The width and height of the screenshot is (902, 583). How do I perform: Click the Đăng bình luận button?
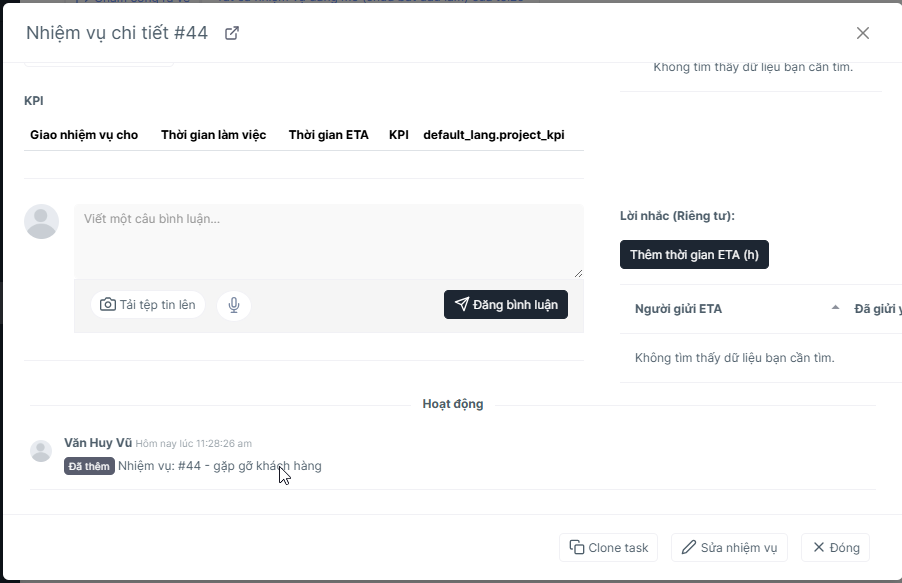(506, 304)
